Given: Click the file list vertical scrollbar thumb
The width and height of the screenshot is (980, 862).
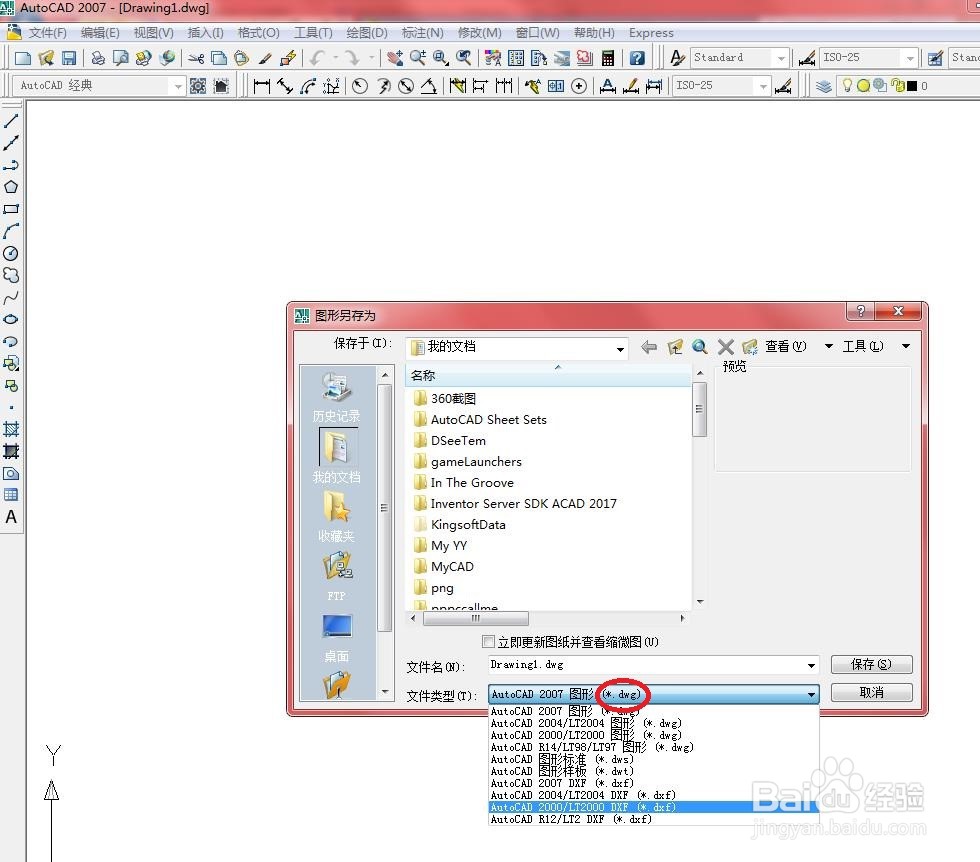Looking at the screenshot, I should tap(699, 409).
